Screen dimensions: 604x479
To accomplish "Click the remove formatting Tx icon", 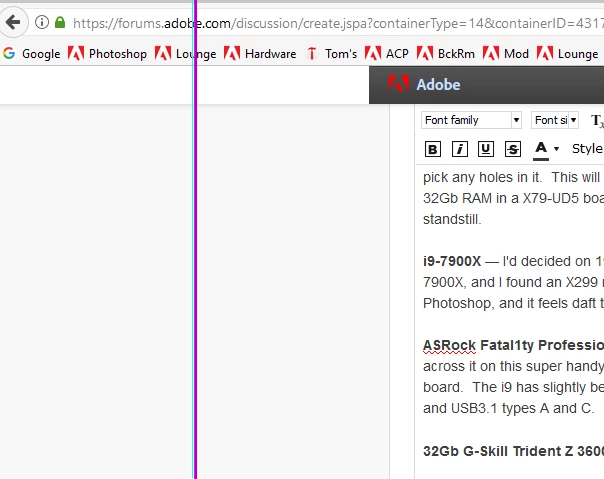I will tap(597, 121).
